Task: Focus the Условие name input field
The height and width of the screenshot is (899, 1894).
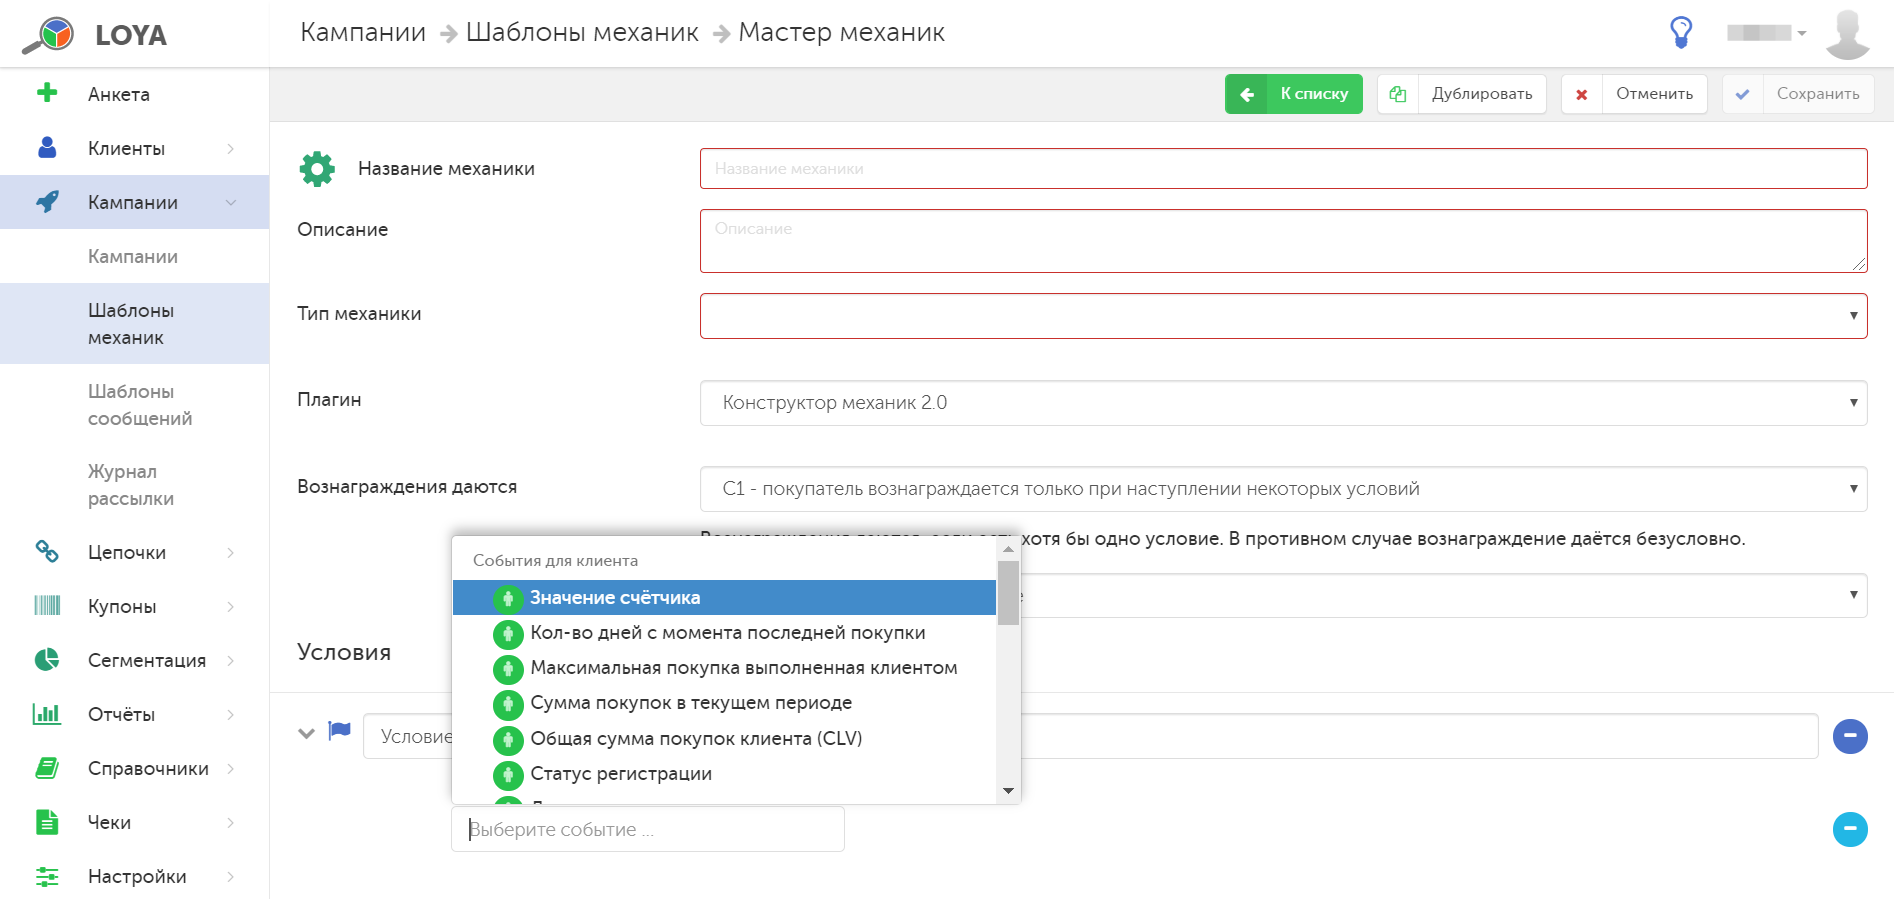Action: [x=1090, y=736]
